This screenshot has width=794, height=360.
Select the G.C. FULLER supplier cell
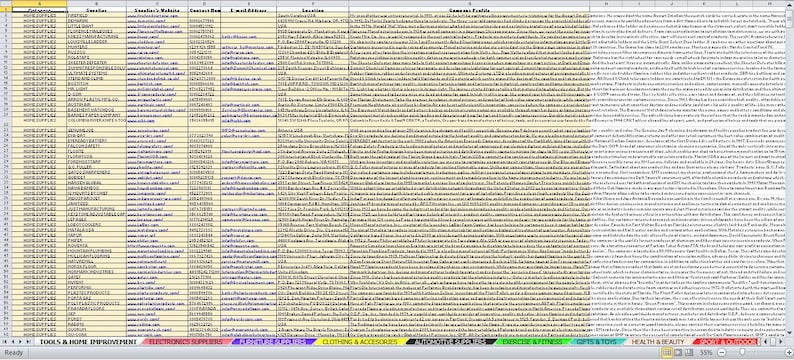[x=96, y=167]
